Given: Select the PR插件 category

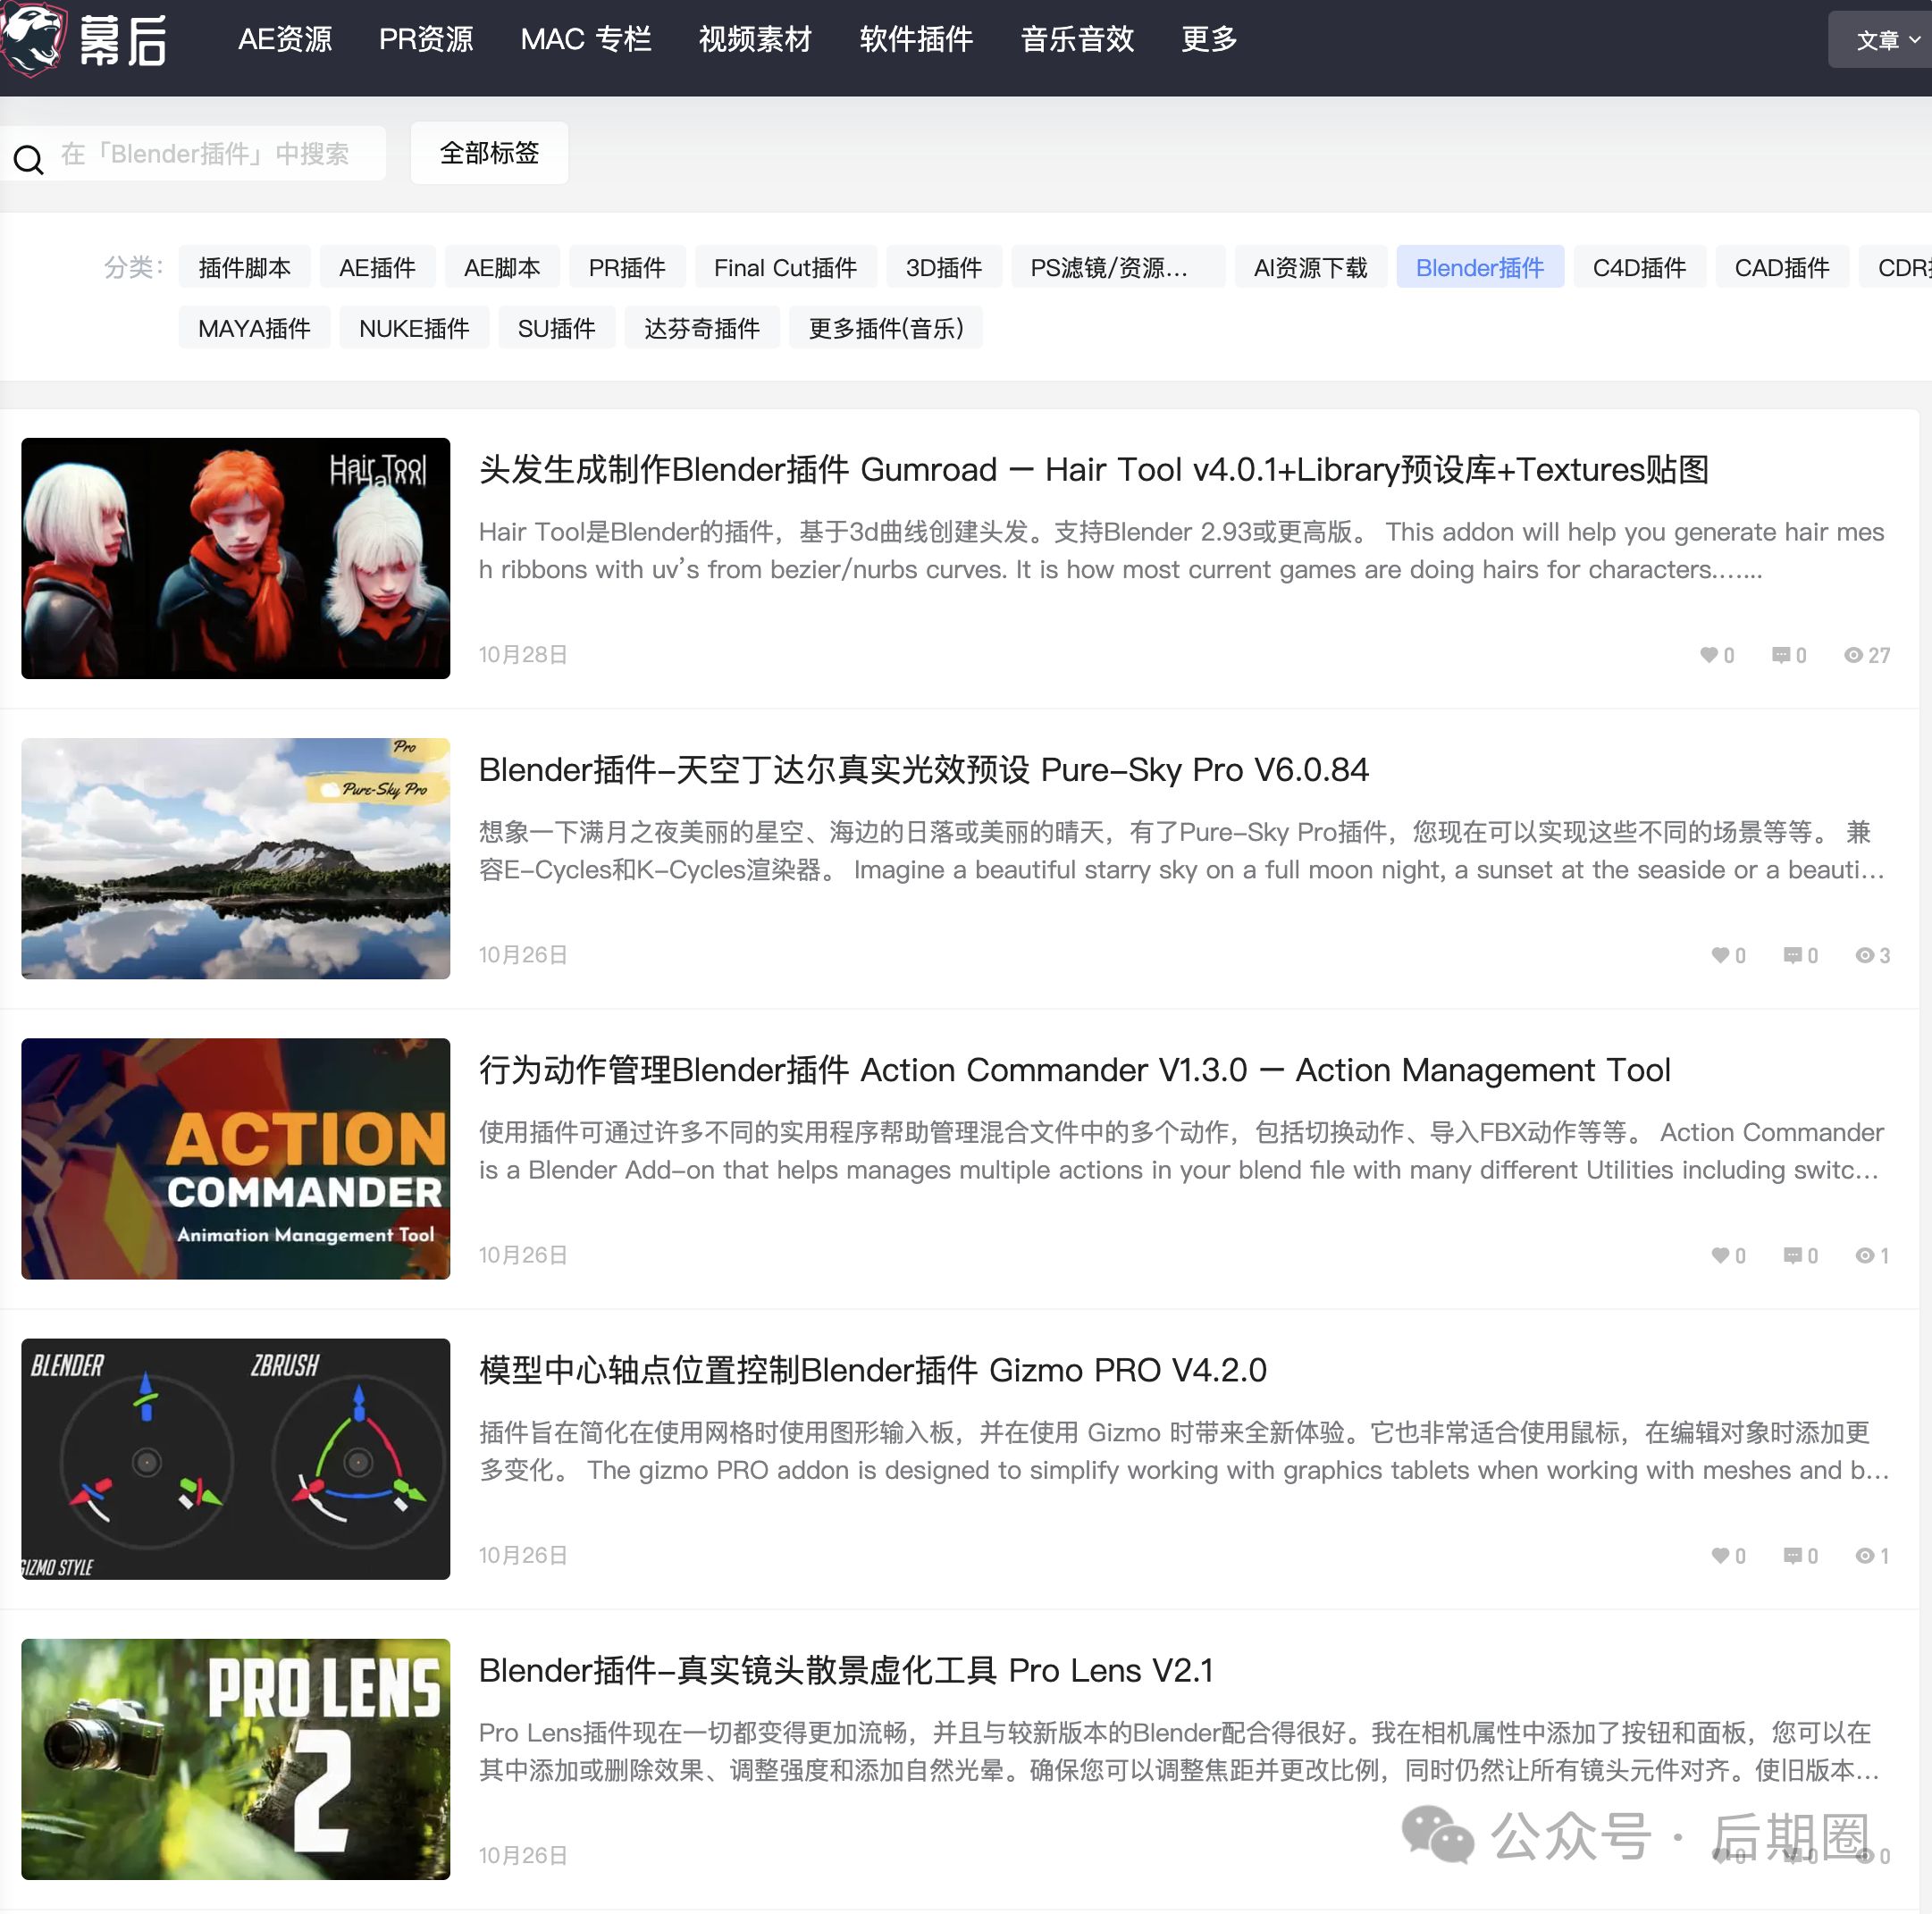Looking at the screenshot, I should (627, 267).
